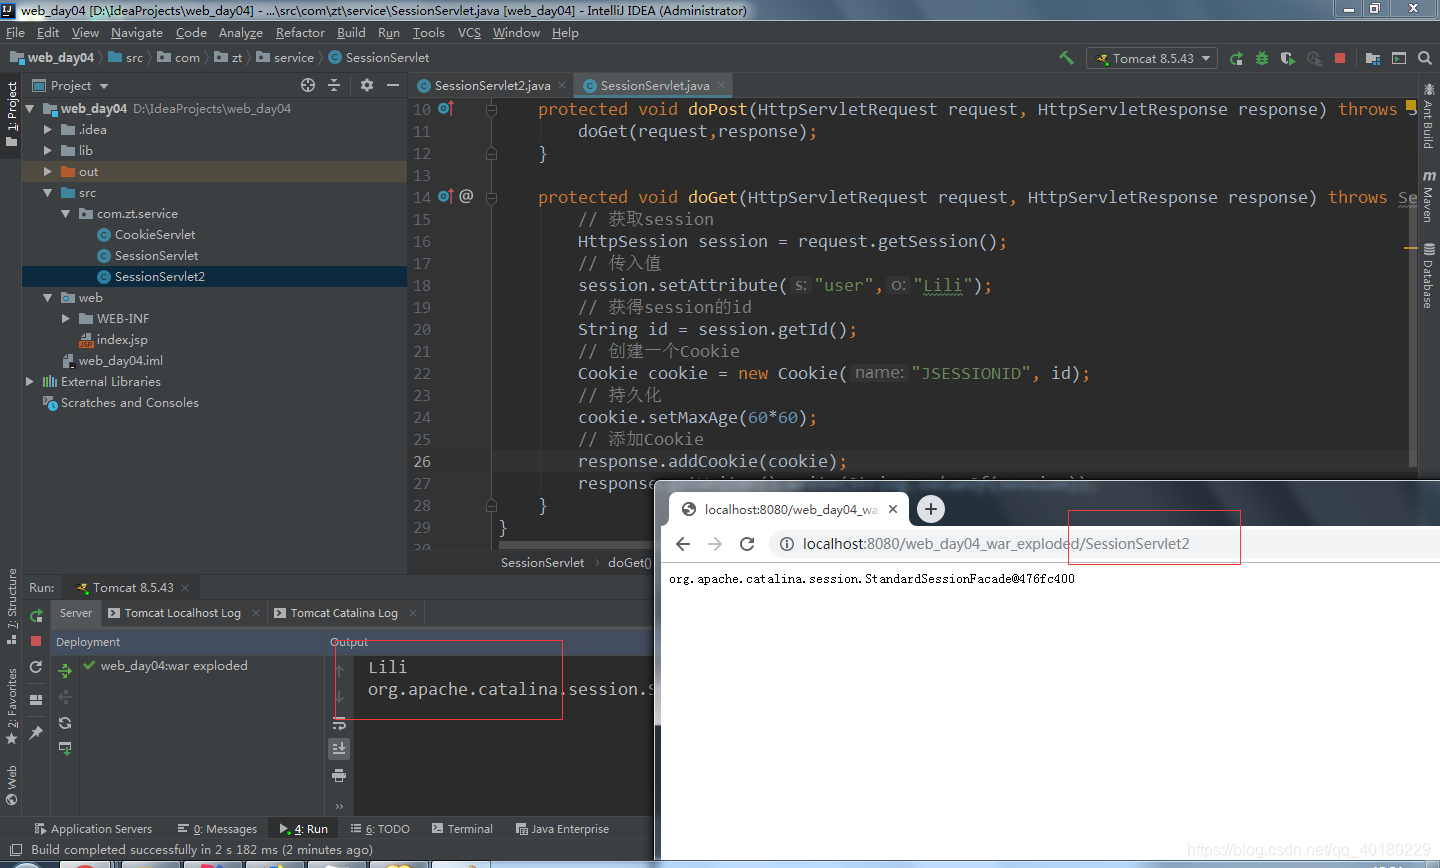Open the Project view dropdown
The width and height of the screenshot is (1440, 868).
click(70, 85)
